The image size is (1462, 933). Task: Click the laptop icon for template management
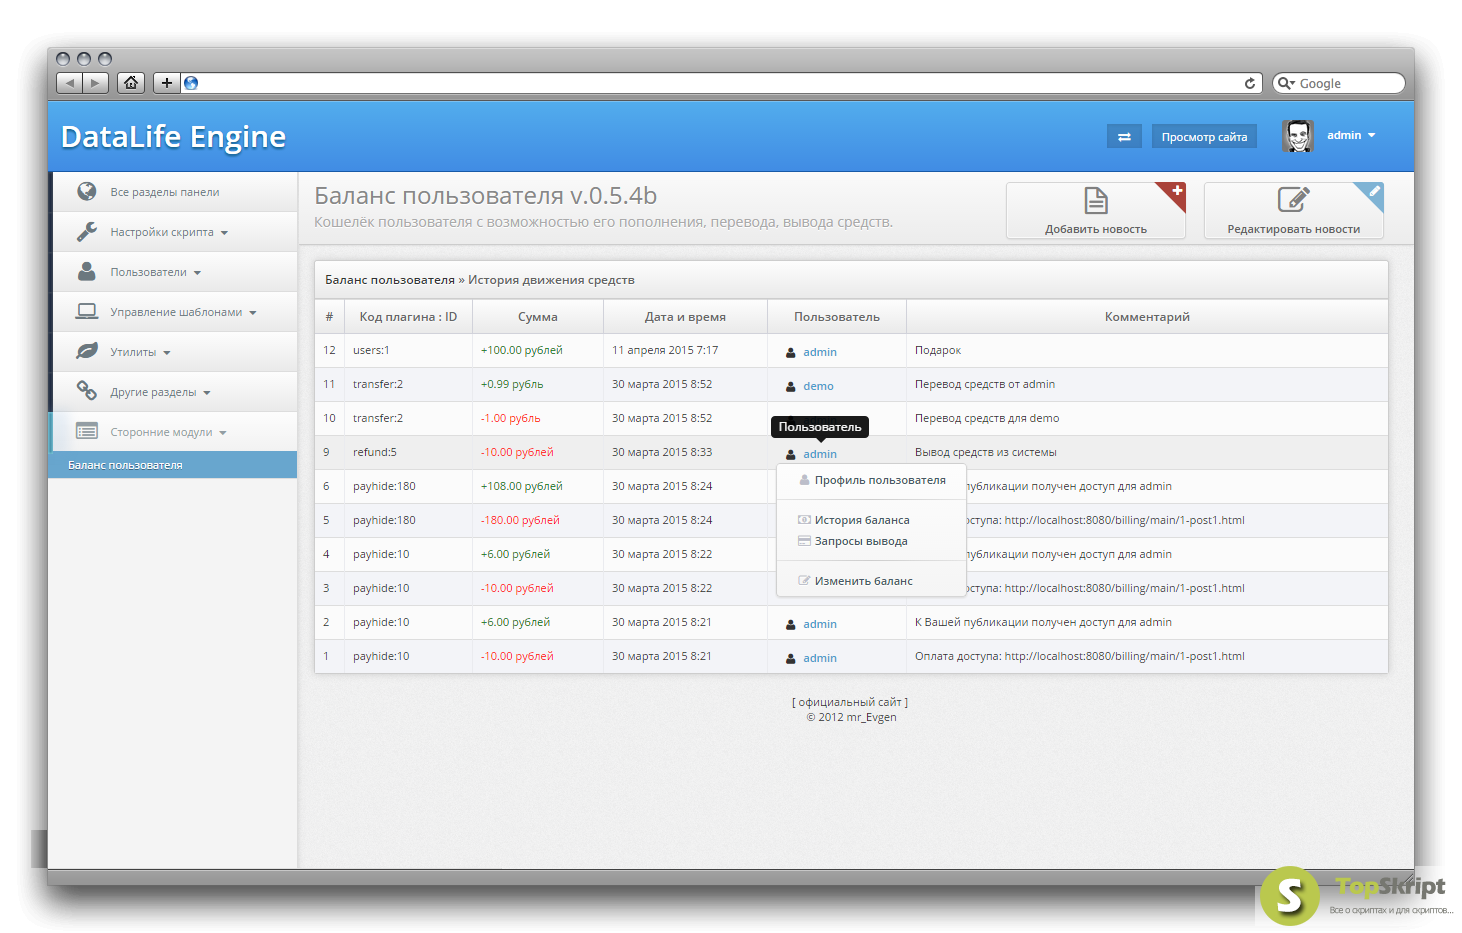pyautogui.click(x=87, y=311)
